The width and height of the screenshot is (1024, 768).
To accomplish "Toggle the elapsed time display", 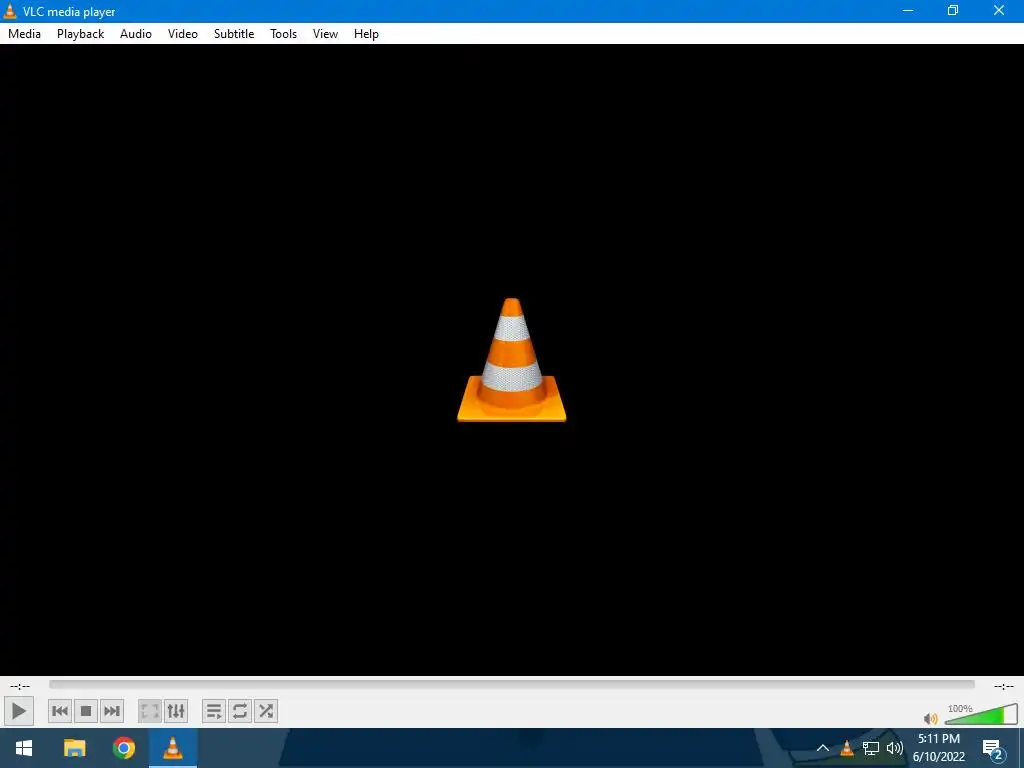I will click(20, 686).
